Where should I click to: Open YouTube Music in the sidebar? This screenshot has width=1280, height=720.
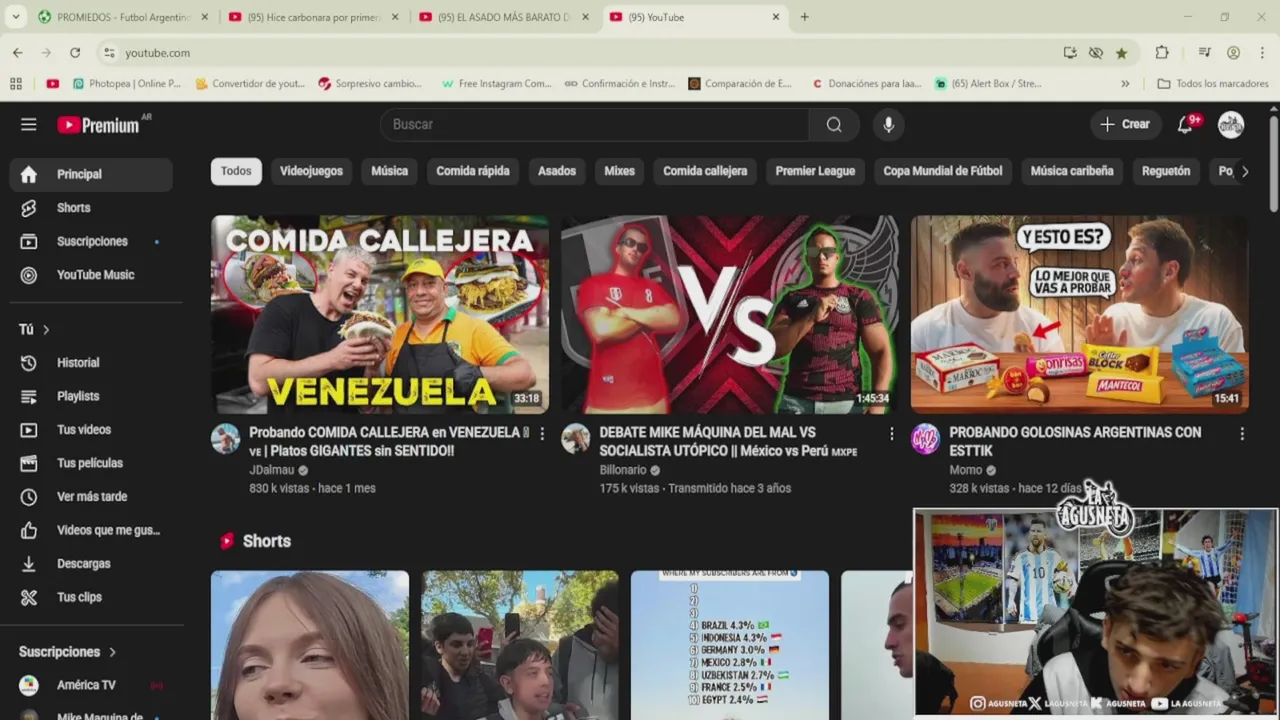pyautogui.click(x=91, y=275)
